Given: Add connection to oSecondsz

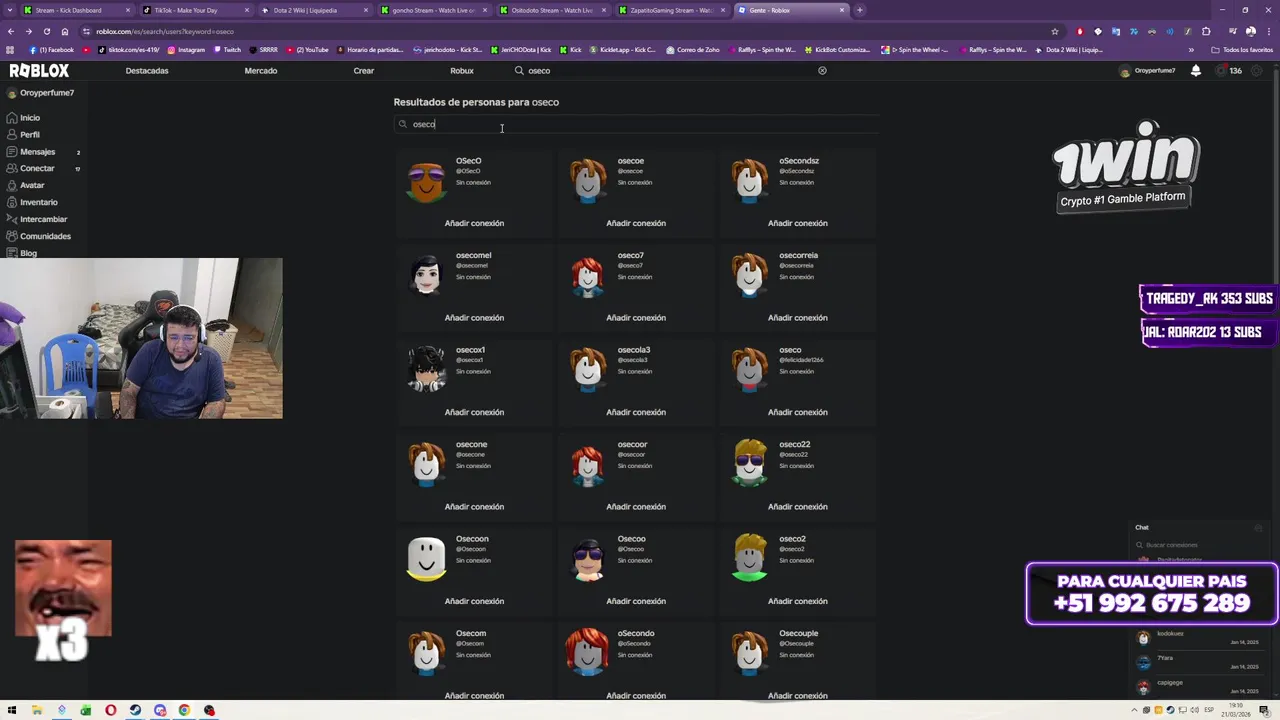Looking at the screenshot, I should pos(797,223).
